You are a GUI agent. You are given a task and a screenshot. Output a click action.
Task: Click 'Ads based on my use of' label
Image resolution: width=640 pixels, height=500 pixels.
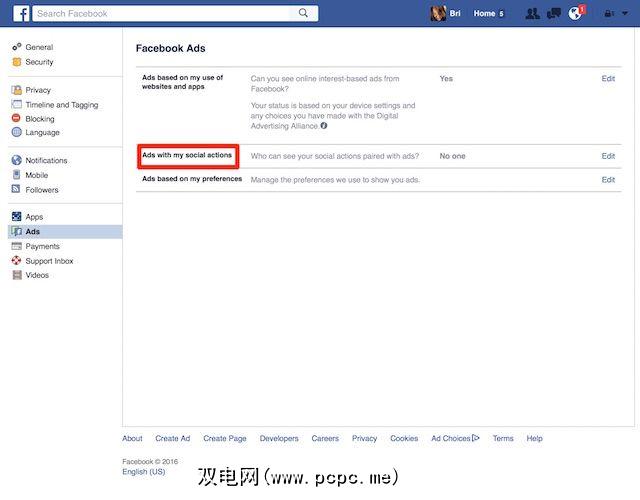click(182, 78)
